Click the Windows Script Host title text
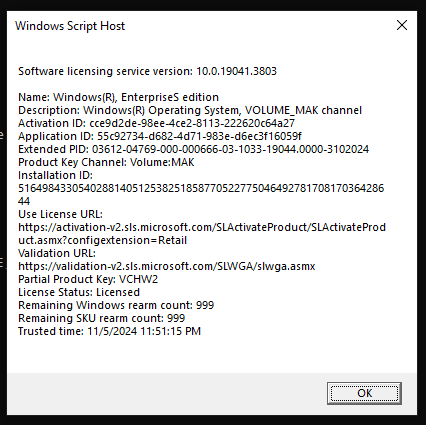 [x=70, y=26]
